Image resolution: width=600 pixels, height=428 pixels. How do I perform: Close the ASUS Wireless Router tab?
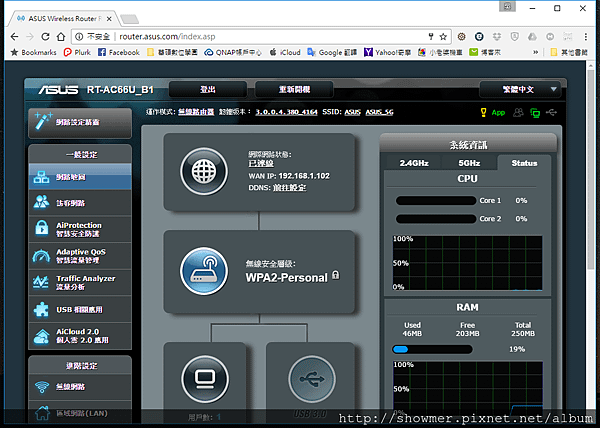(x=109, y=19)
